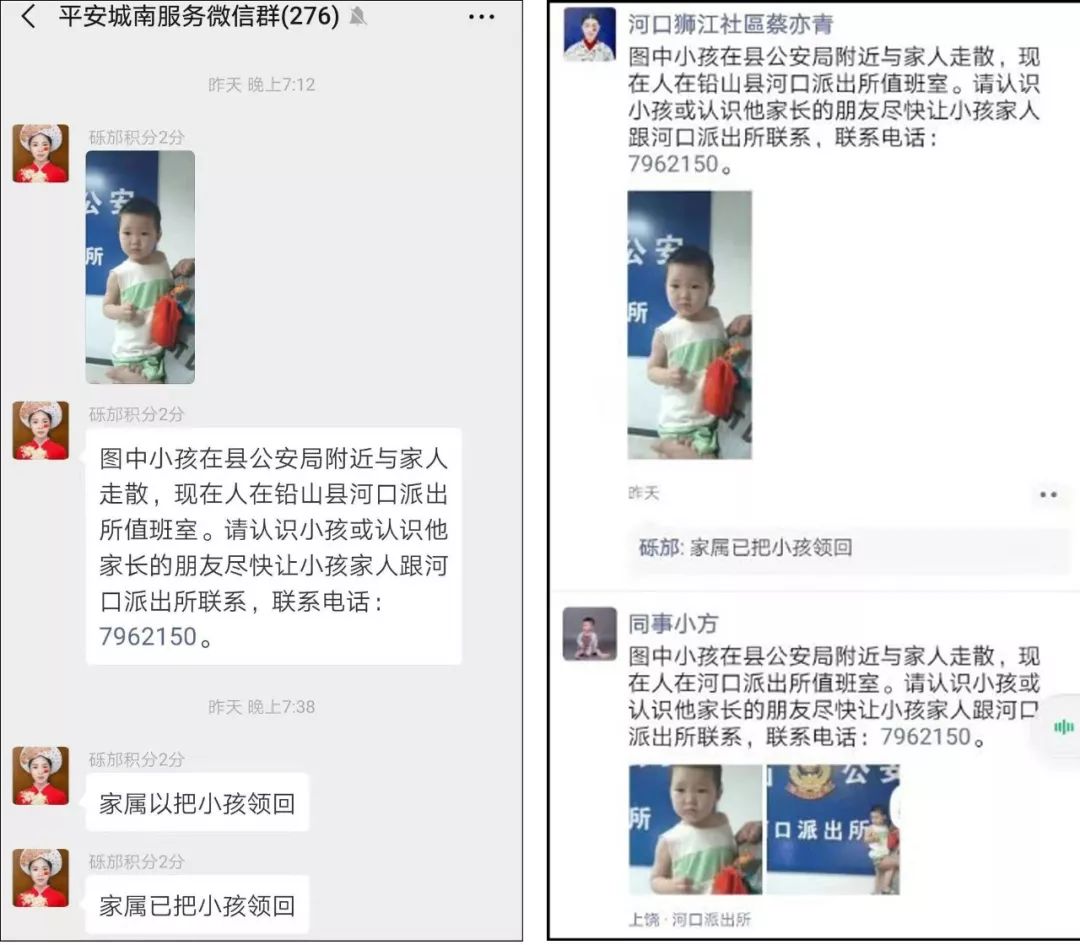Open 河口狮江社區蔡亦青 profile avatar
This screenshot has width=1080, height=945.
click(x=590, y=34)
